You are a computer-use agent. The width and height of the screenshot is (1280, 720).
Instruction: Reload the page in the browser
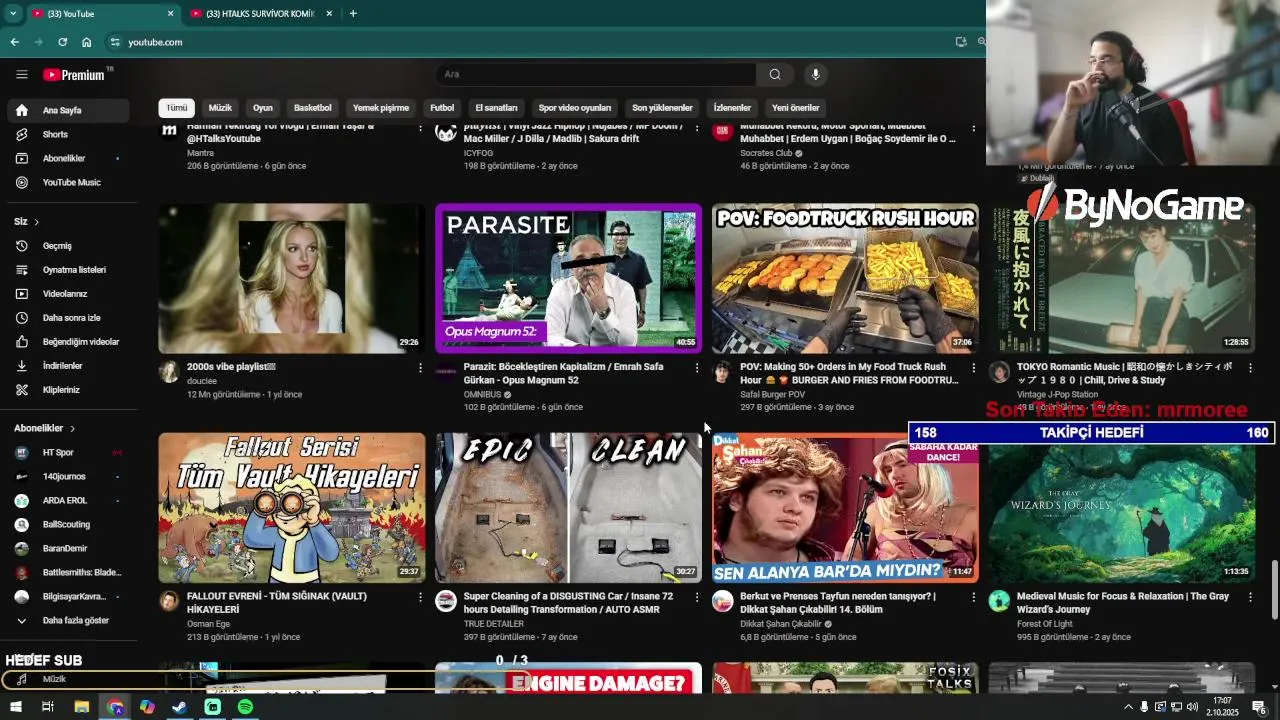(62, 42)
